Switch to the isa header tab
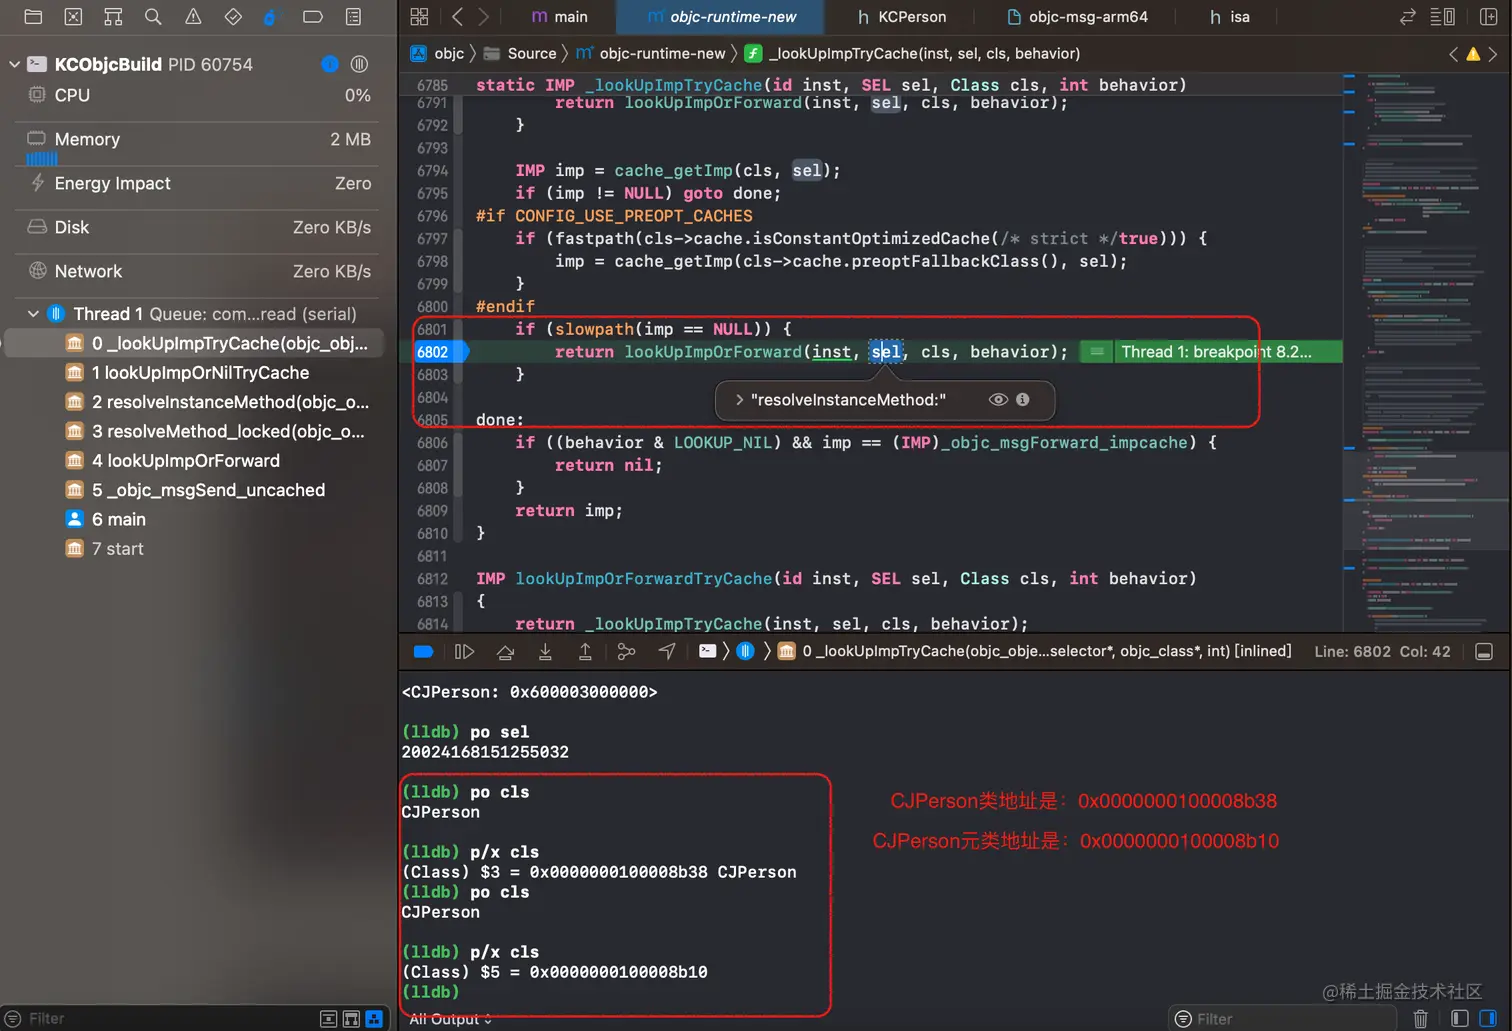 click(1230, 17)
